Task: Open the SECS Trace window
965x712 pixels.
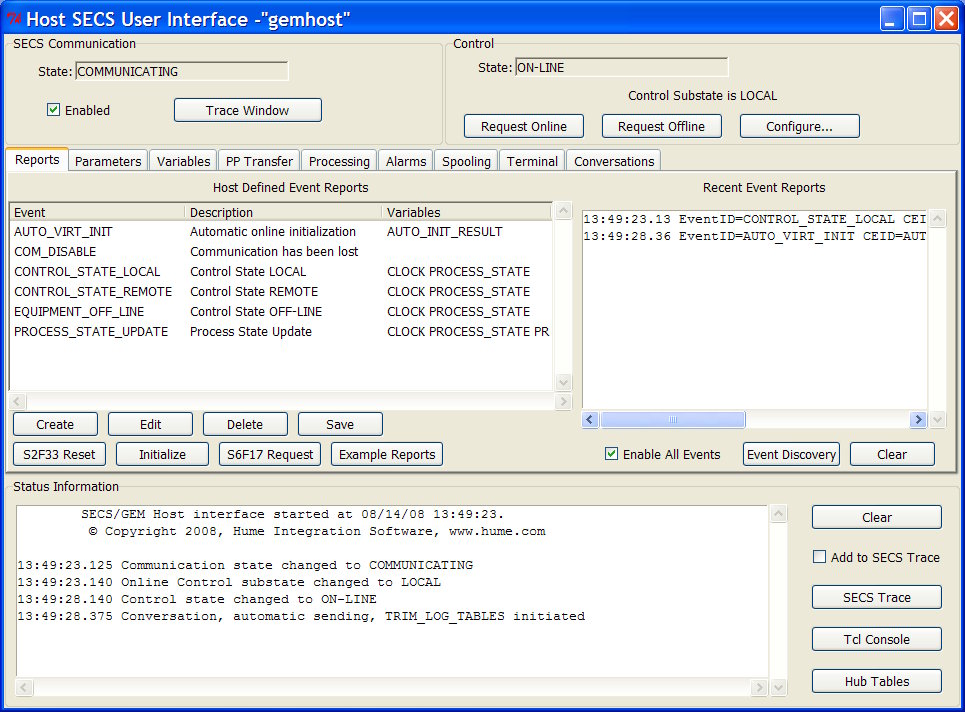Action: click(x=876, y=597)
